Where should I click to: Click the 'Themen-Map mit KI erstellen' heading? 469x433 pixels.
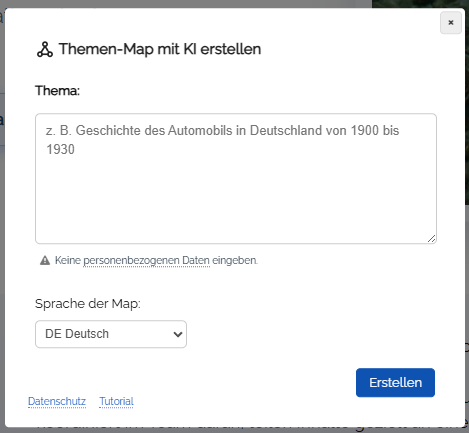160,49
